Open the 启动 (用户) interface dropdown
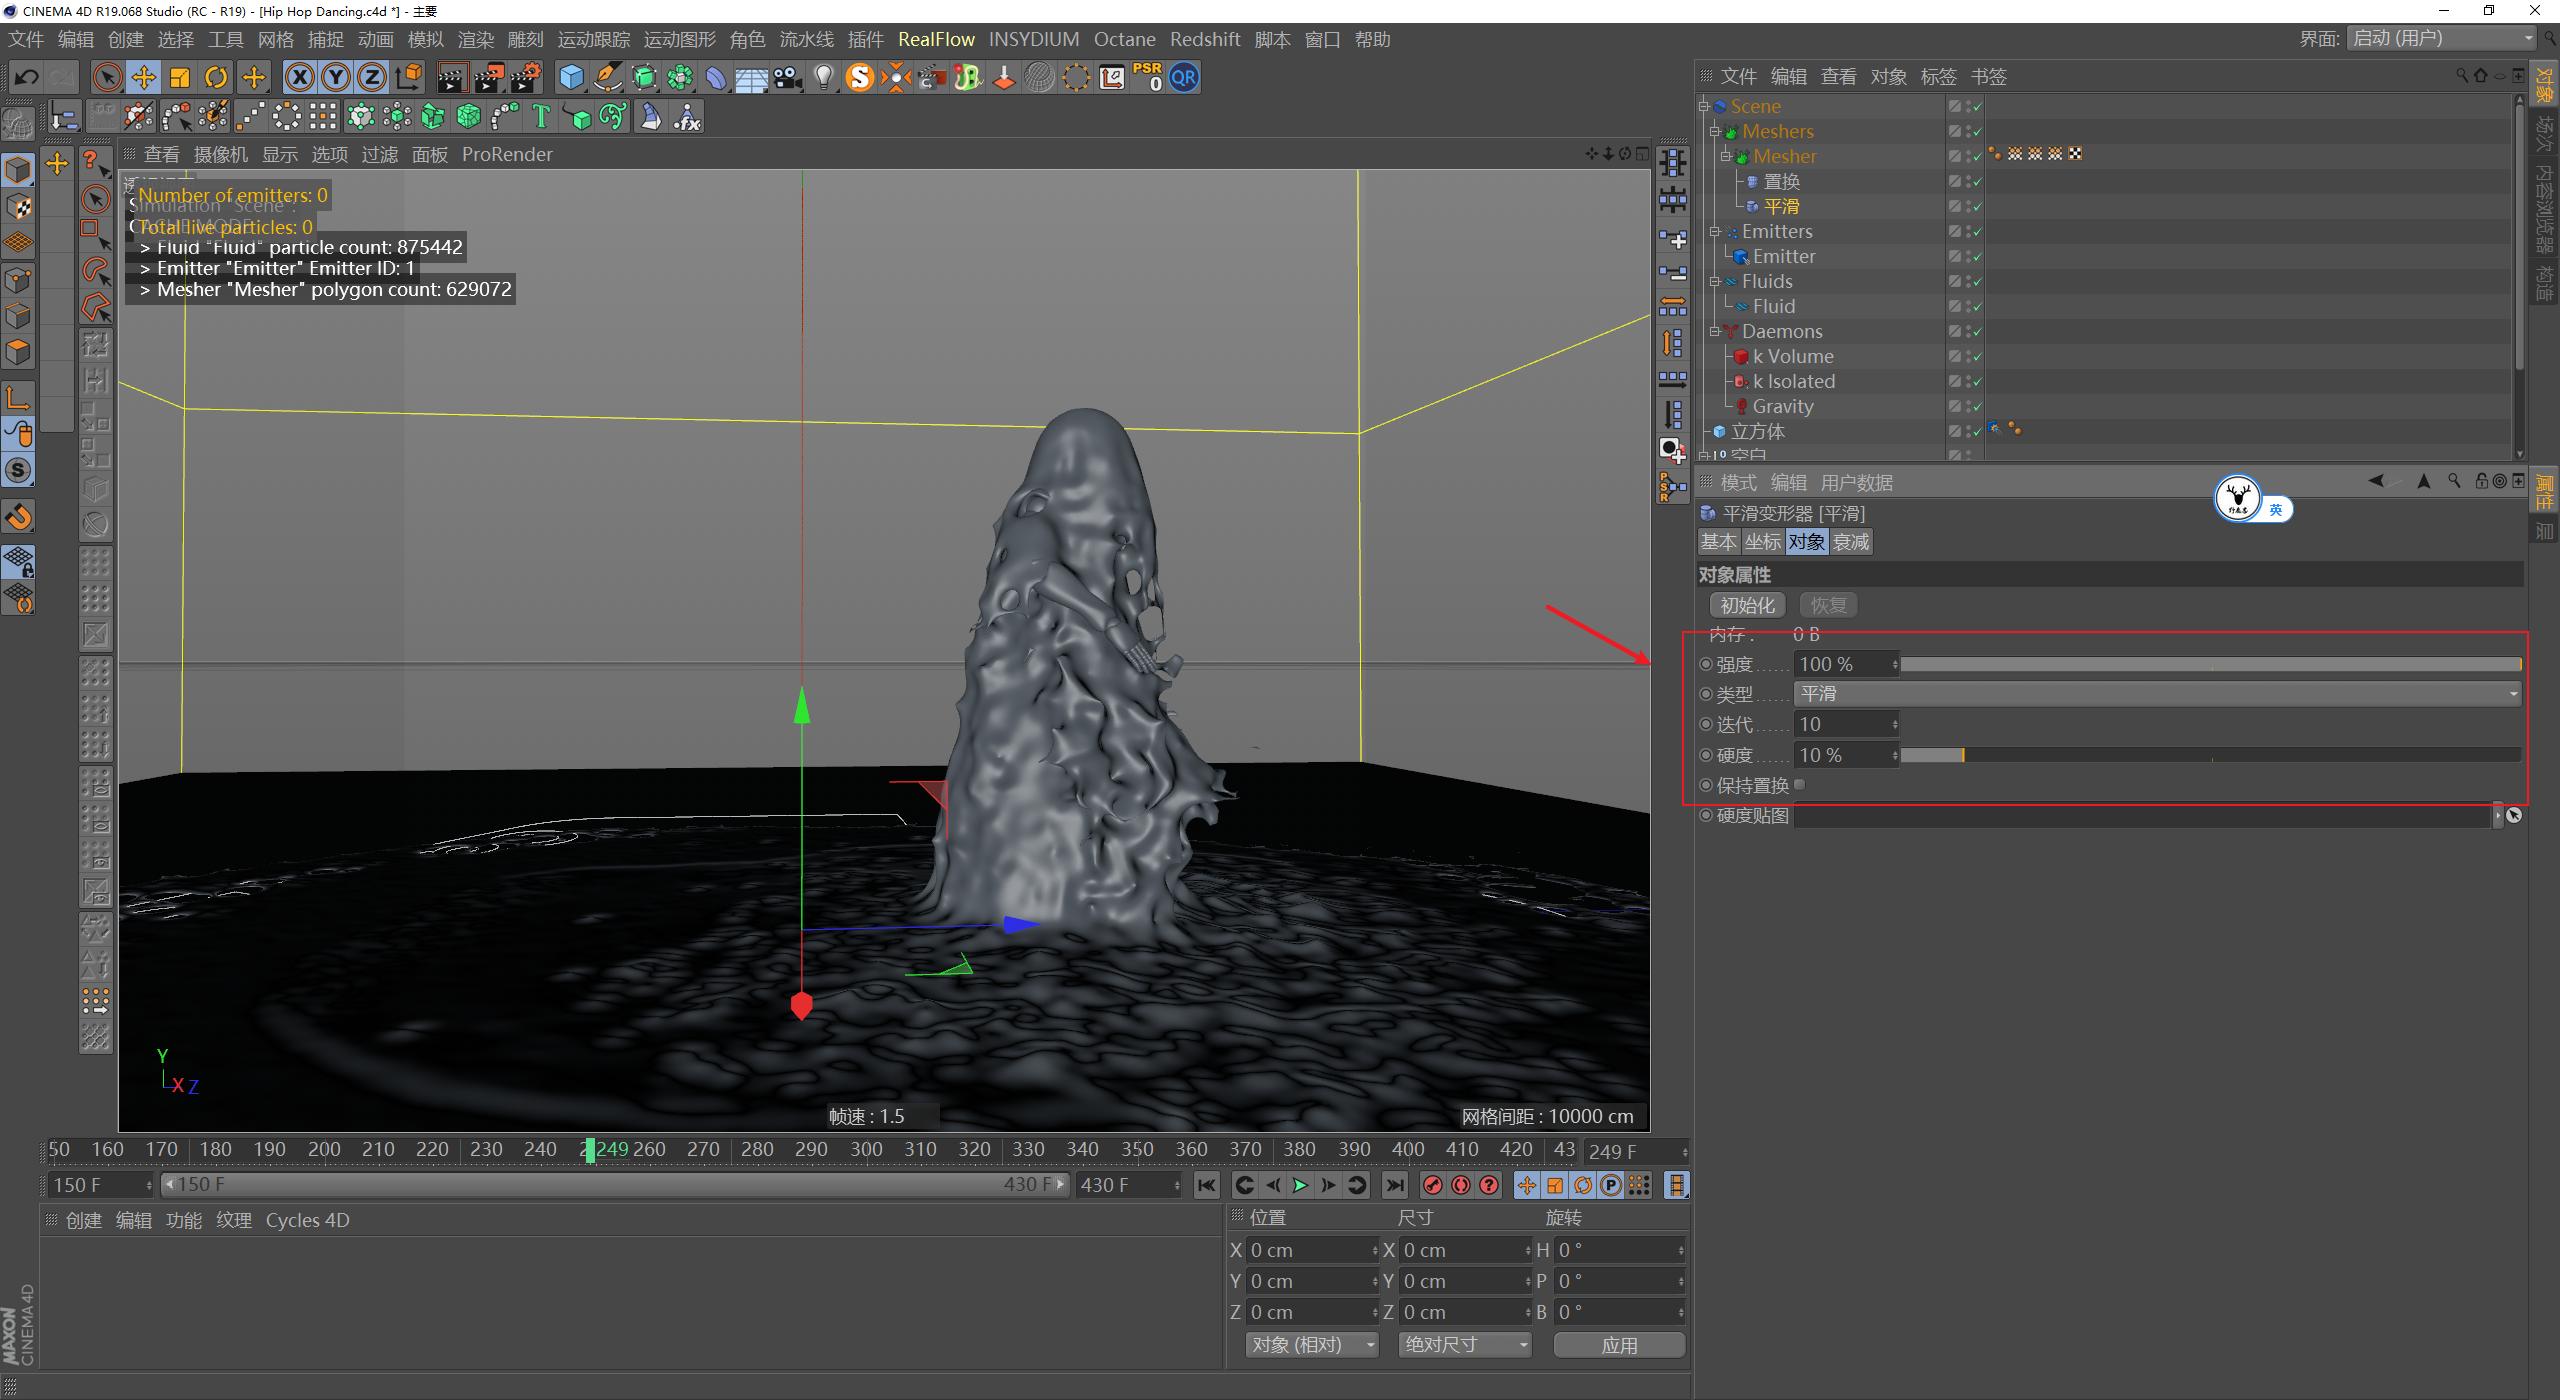The image size is (2560, 1400). tap(2440, 37)
